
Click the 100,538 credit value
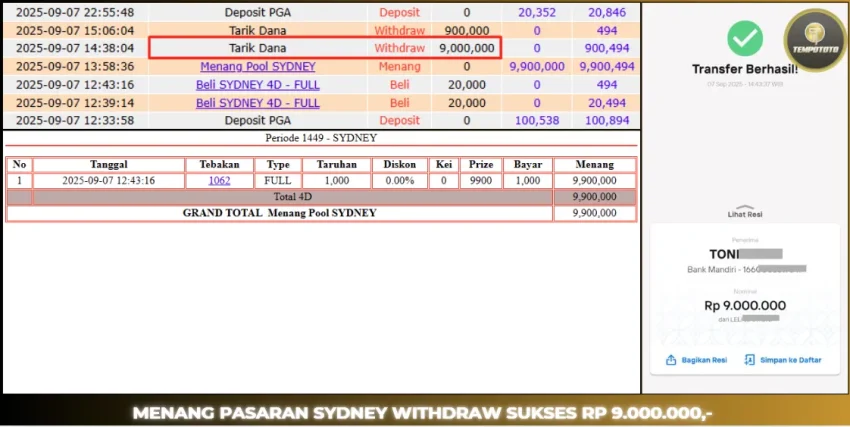pos(537,120)
